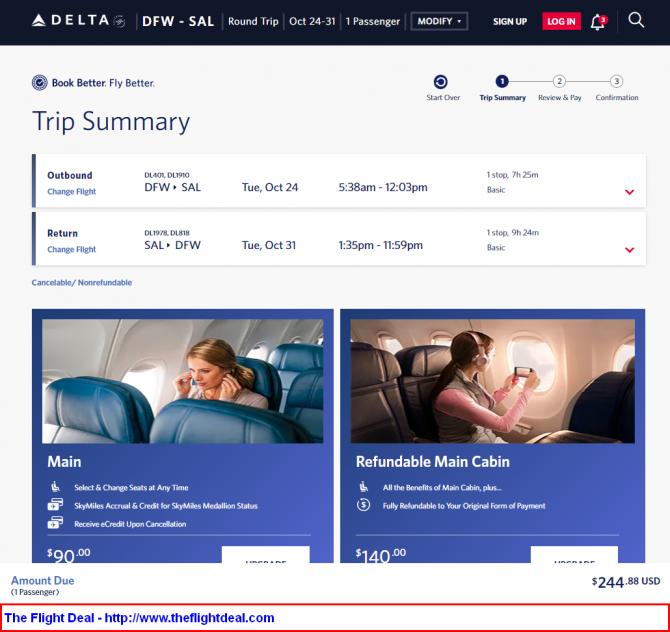
Task: Click the LOG IN button
Action: [x=561, y=21]
